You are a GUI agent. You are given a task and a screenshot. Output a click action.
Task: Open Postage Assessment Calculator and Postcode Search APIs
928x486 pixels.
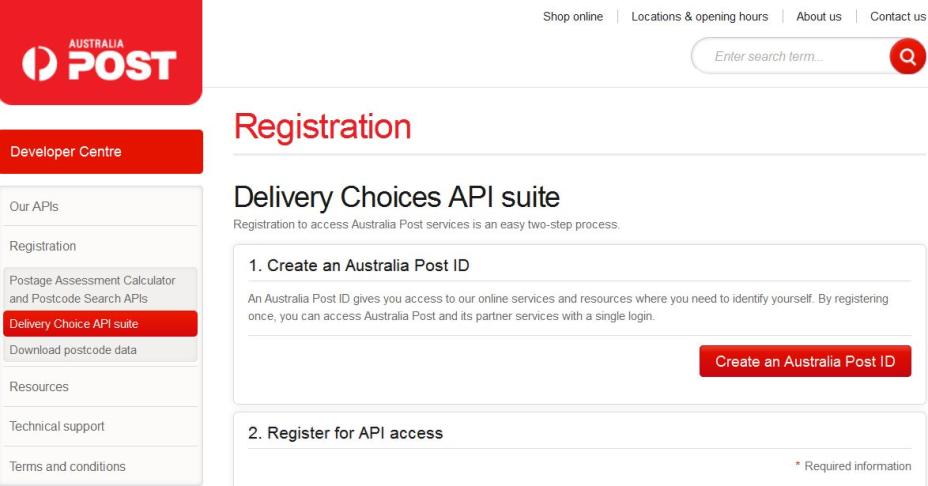coord(100,289)
